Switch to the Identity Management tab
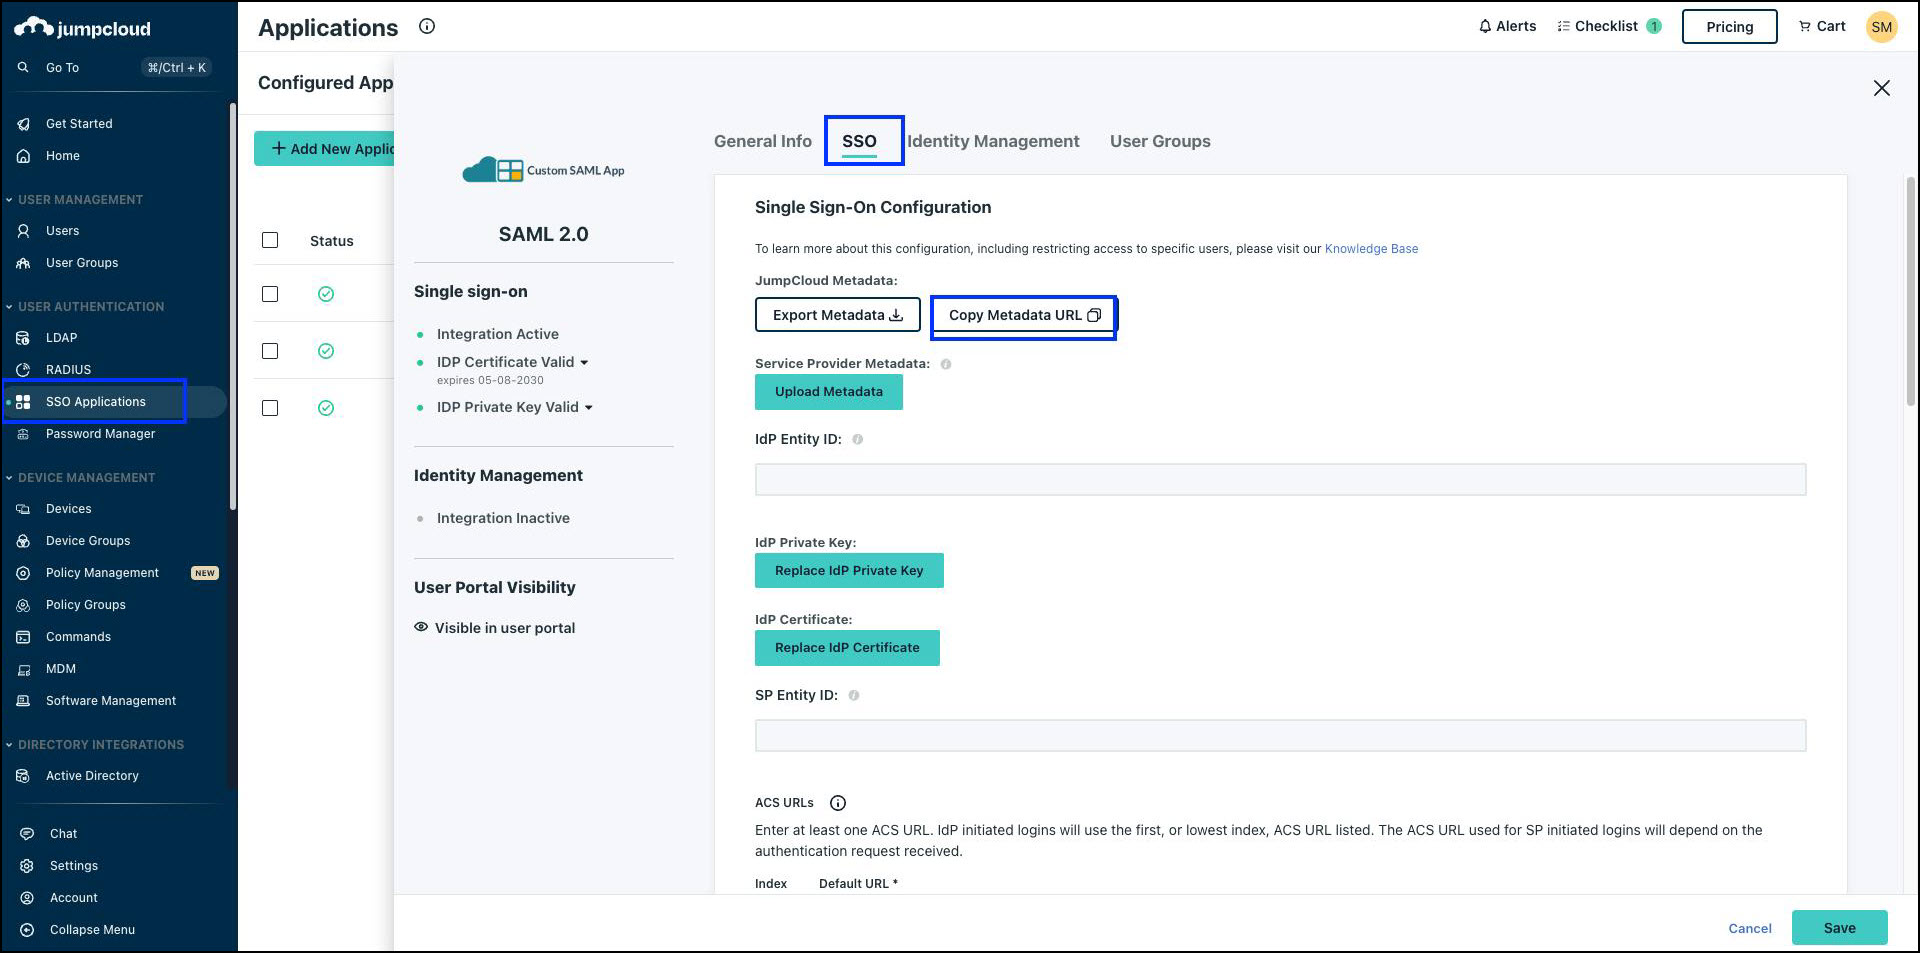1920x953 pixels. [x=993, y=141]
